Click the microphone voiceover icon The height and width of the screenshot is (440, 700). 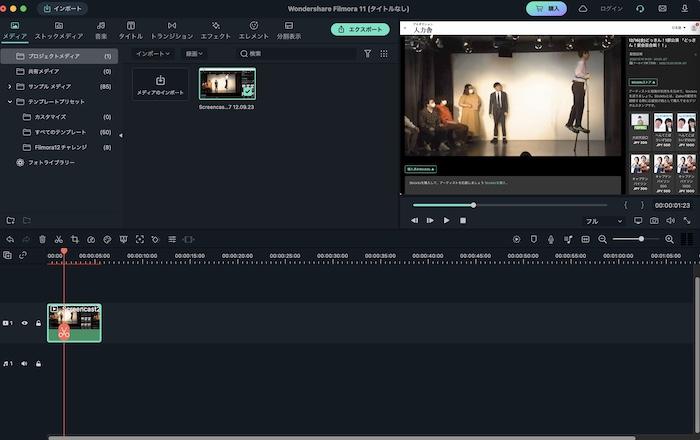click(x=550, y=240)
